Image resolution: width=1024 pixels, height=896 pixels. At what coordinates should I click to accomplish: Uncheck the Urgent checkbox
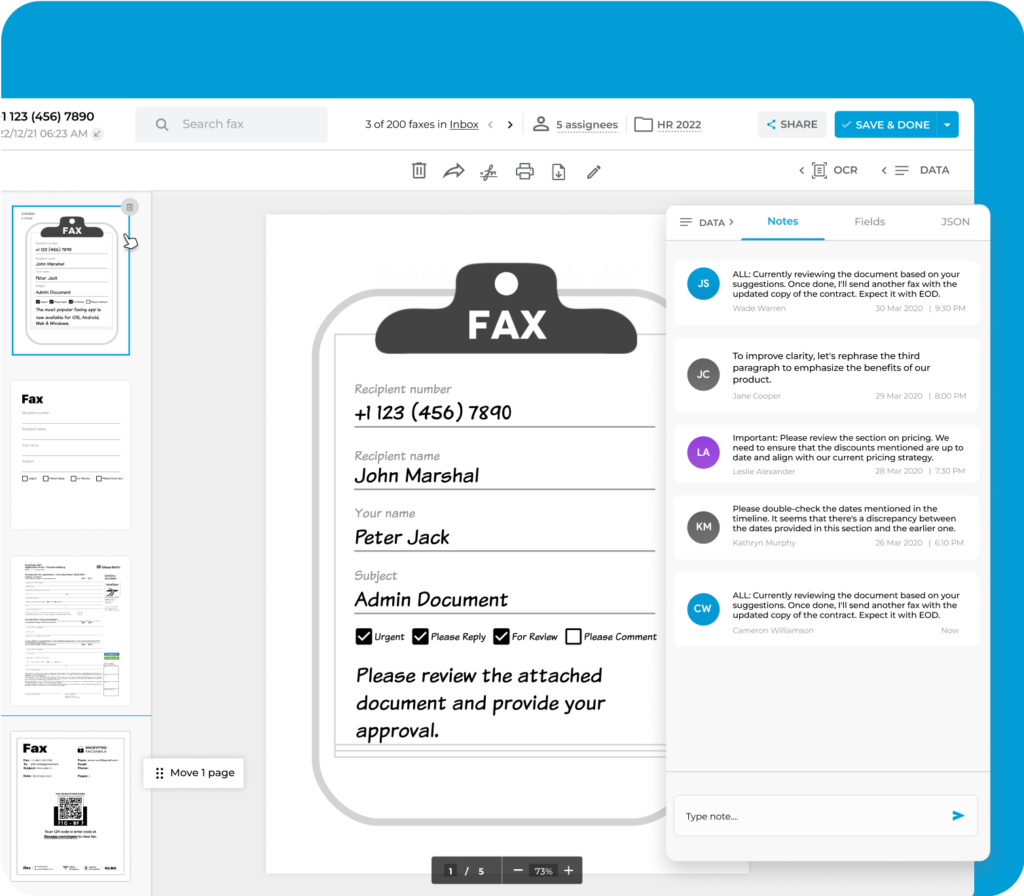(x=366, y=636)
